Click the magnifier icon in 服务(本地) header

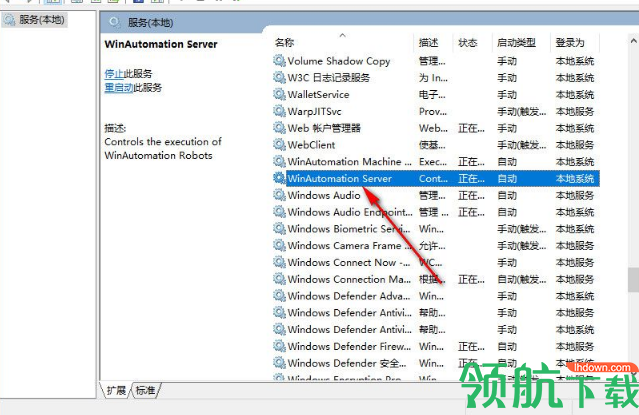tap(115, 22)
